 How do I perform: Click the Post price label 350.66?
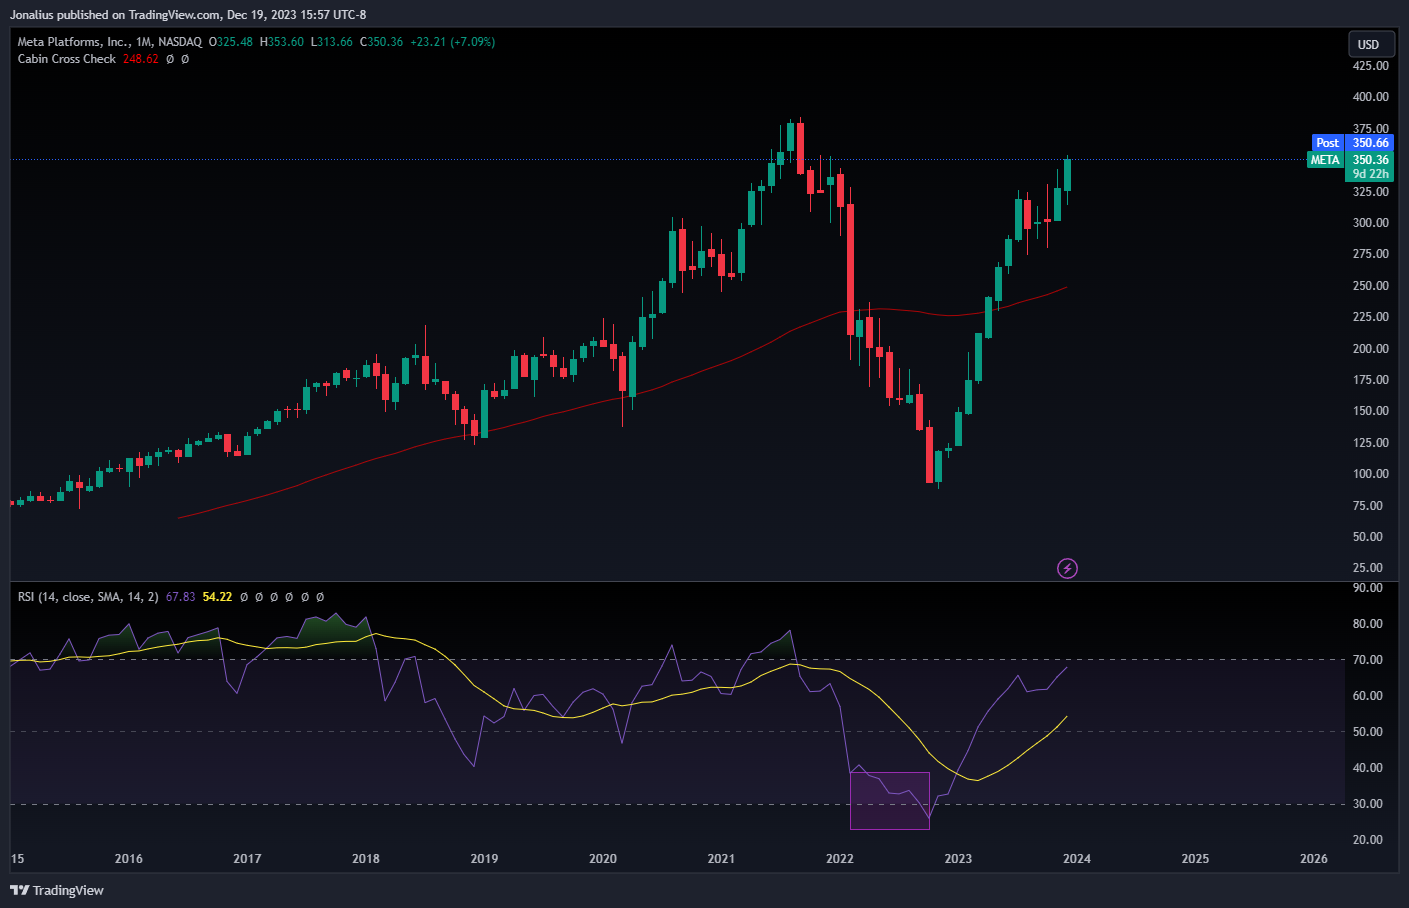pos(1351,143)
